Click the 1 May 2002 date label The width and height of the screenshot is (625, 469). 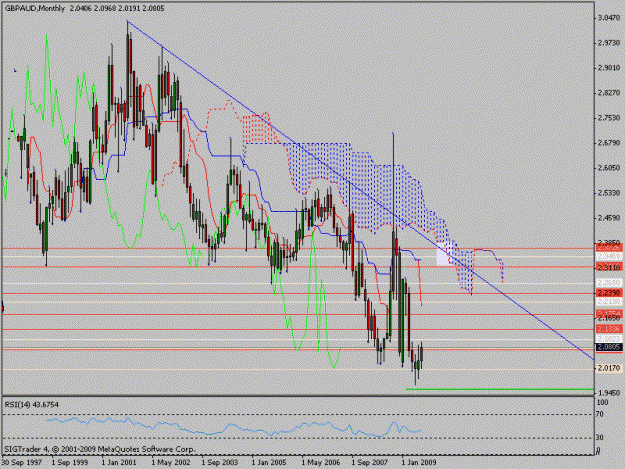[x=171, y=463]
